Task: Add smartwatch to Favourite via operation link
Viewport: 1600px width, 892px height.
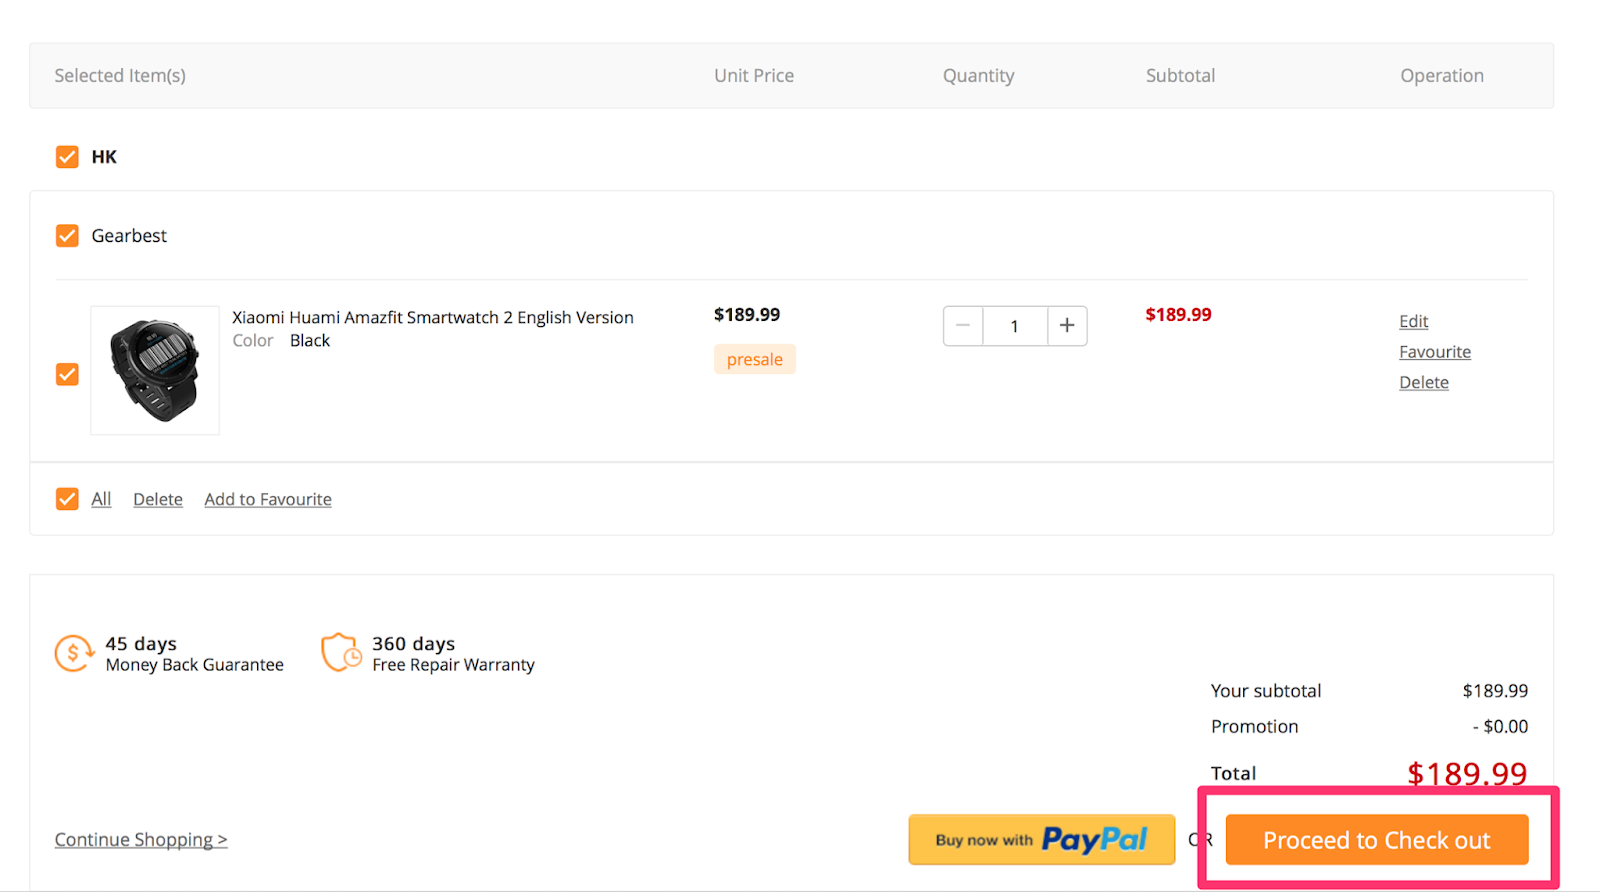Action: click(x=1435, y=352)
